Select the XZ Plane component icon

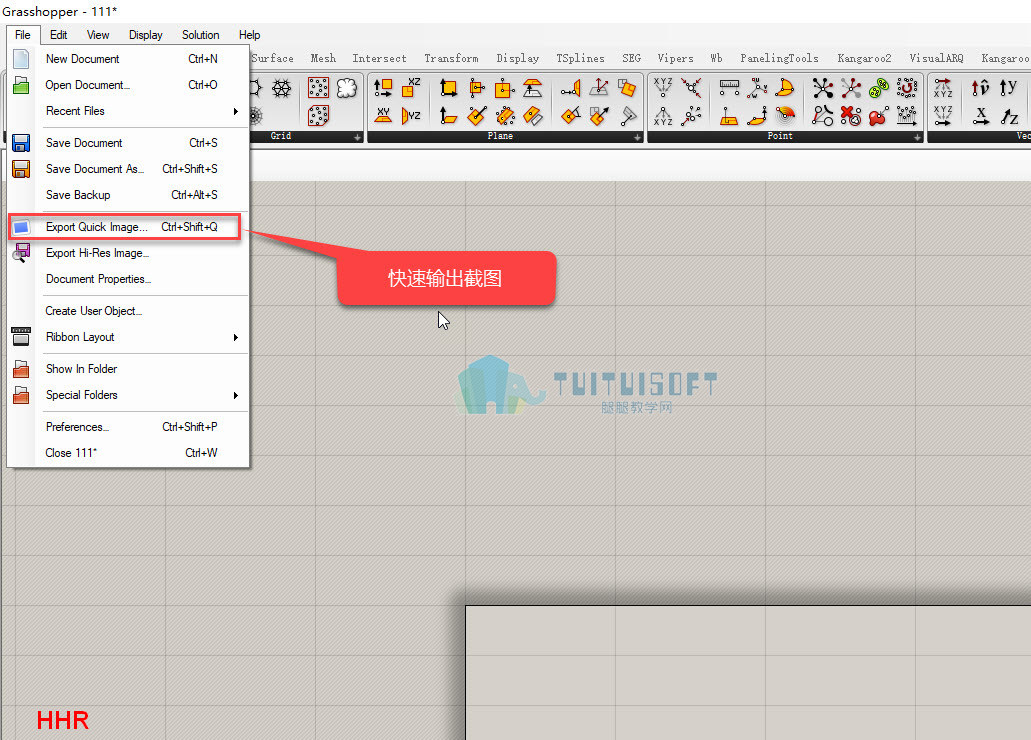(x=411, y=87)
